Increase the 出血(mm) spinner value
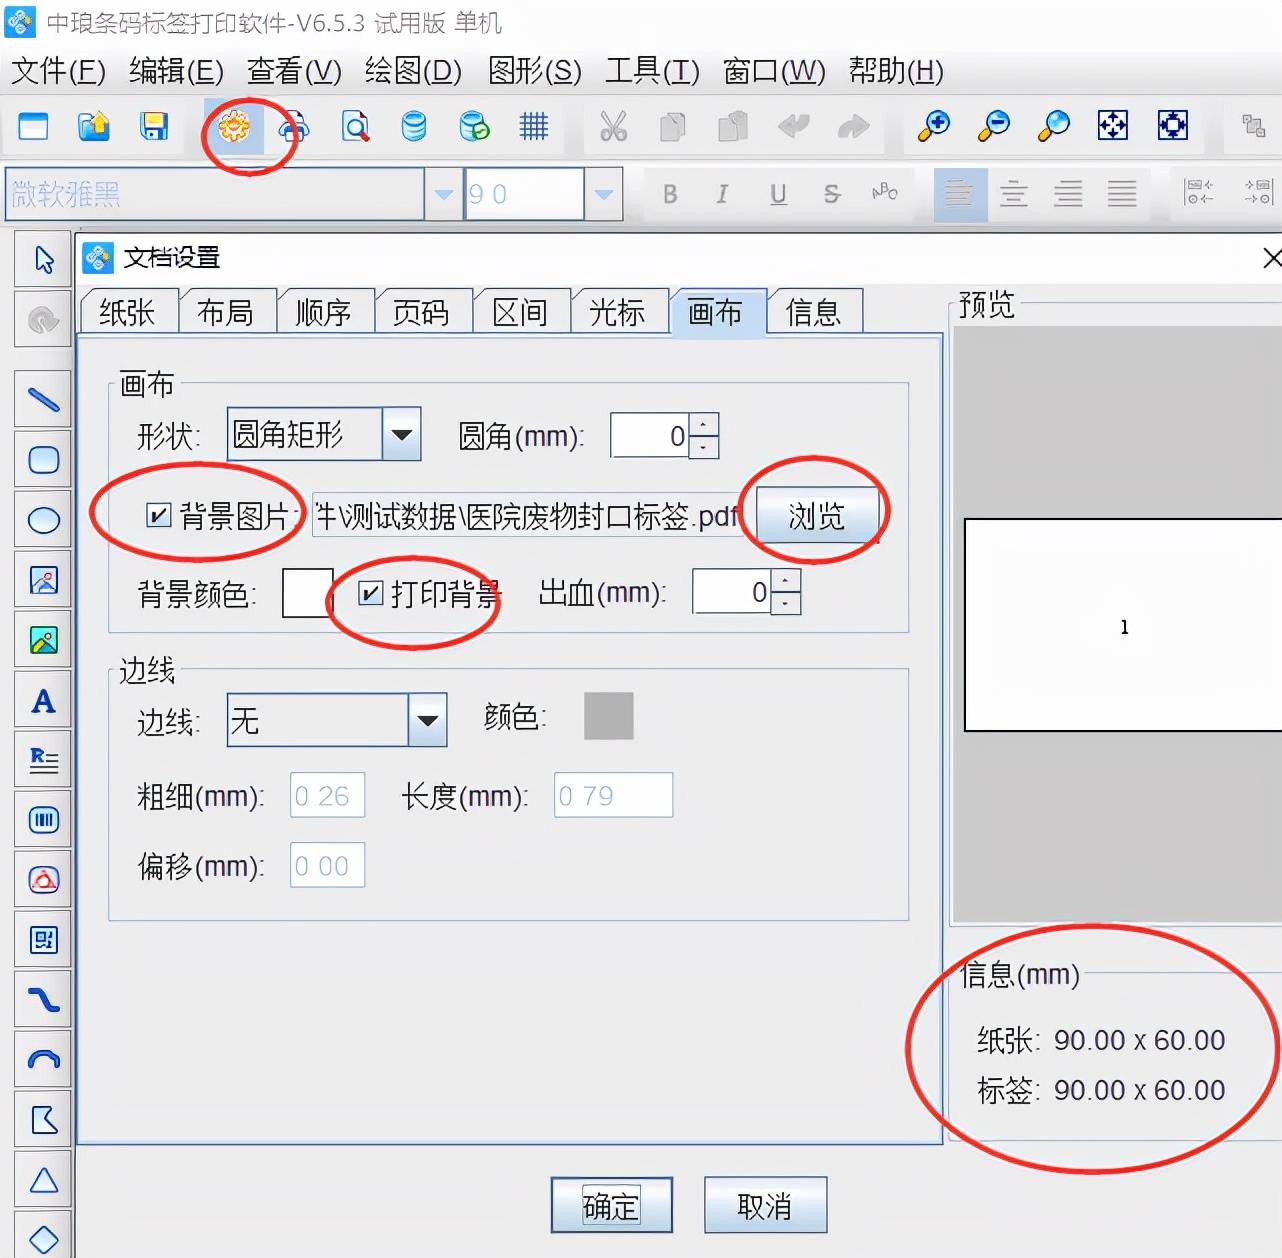The width and height of the screenshot is (1282, 1258). (786, 581)
